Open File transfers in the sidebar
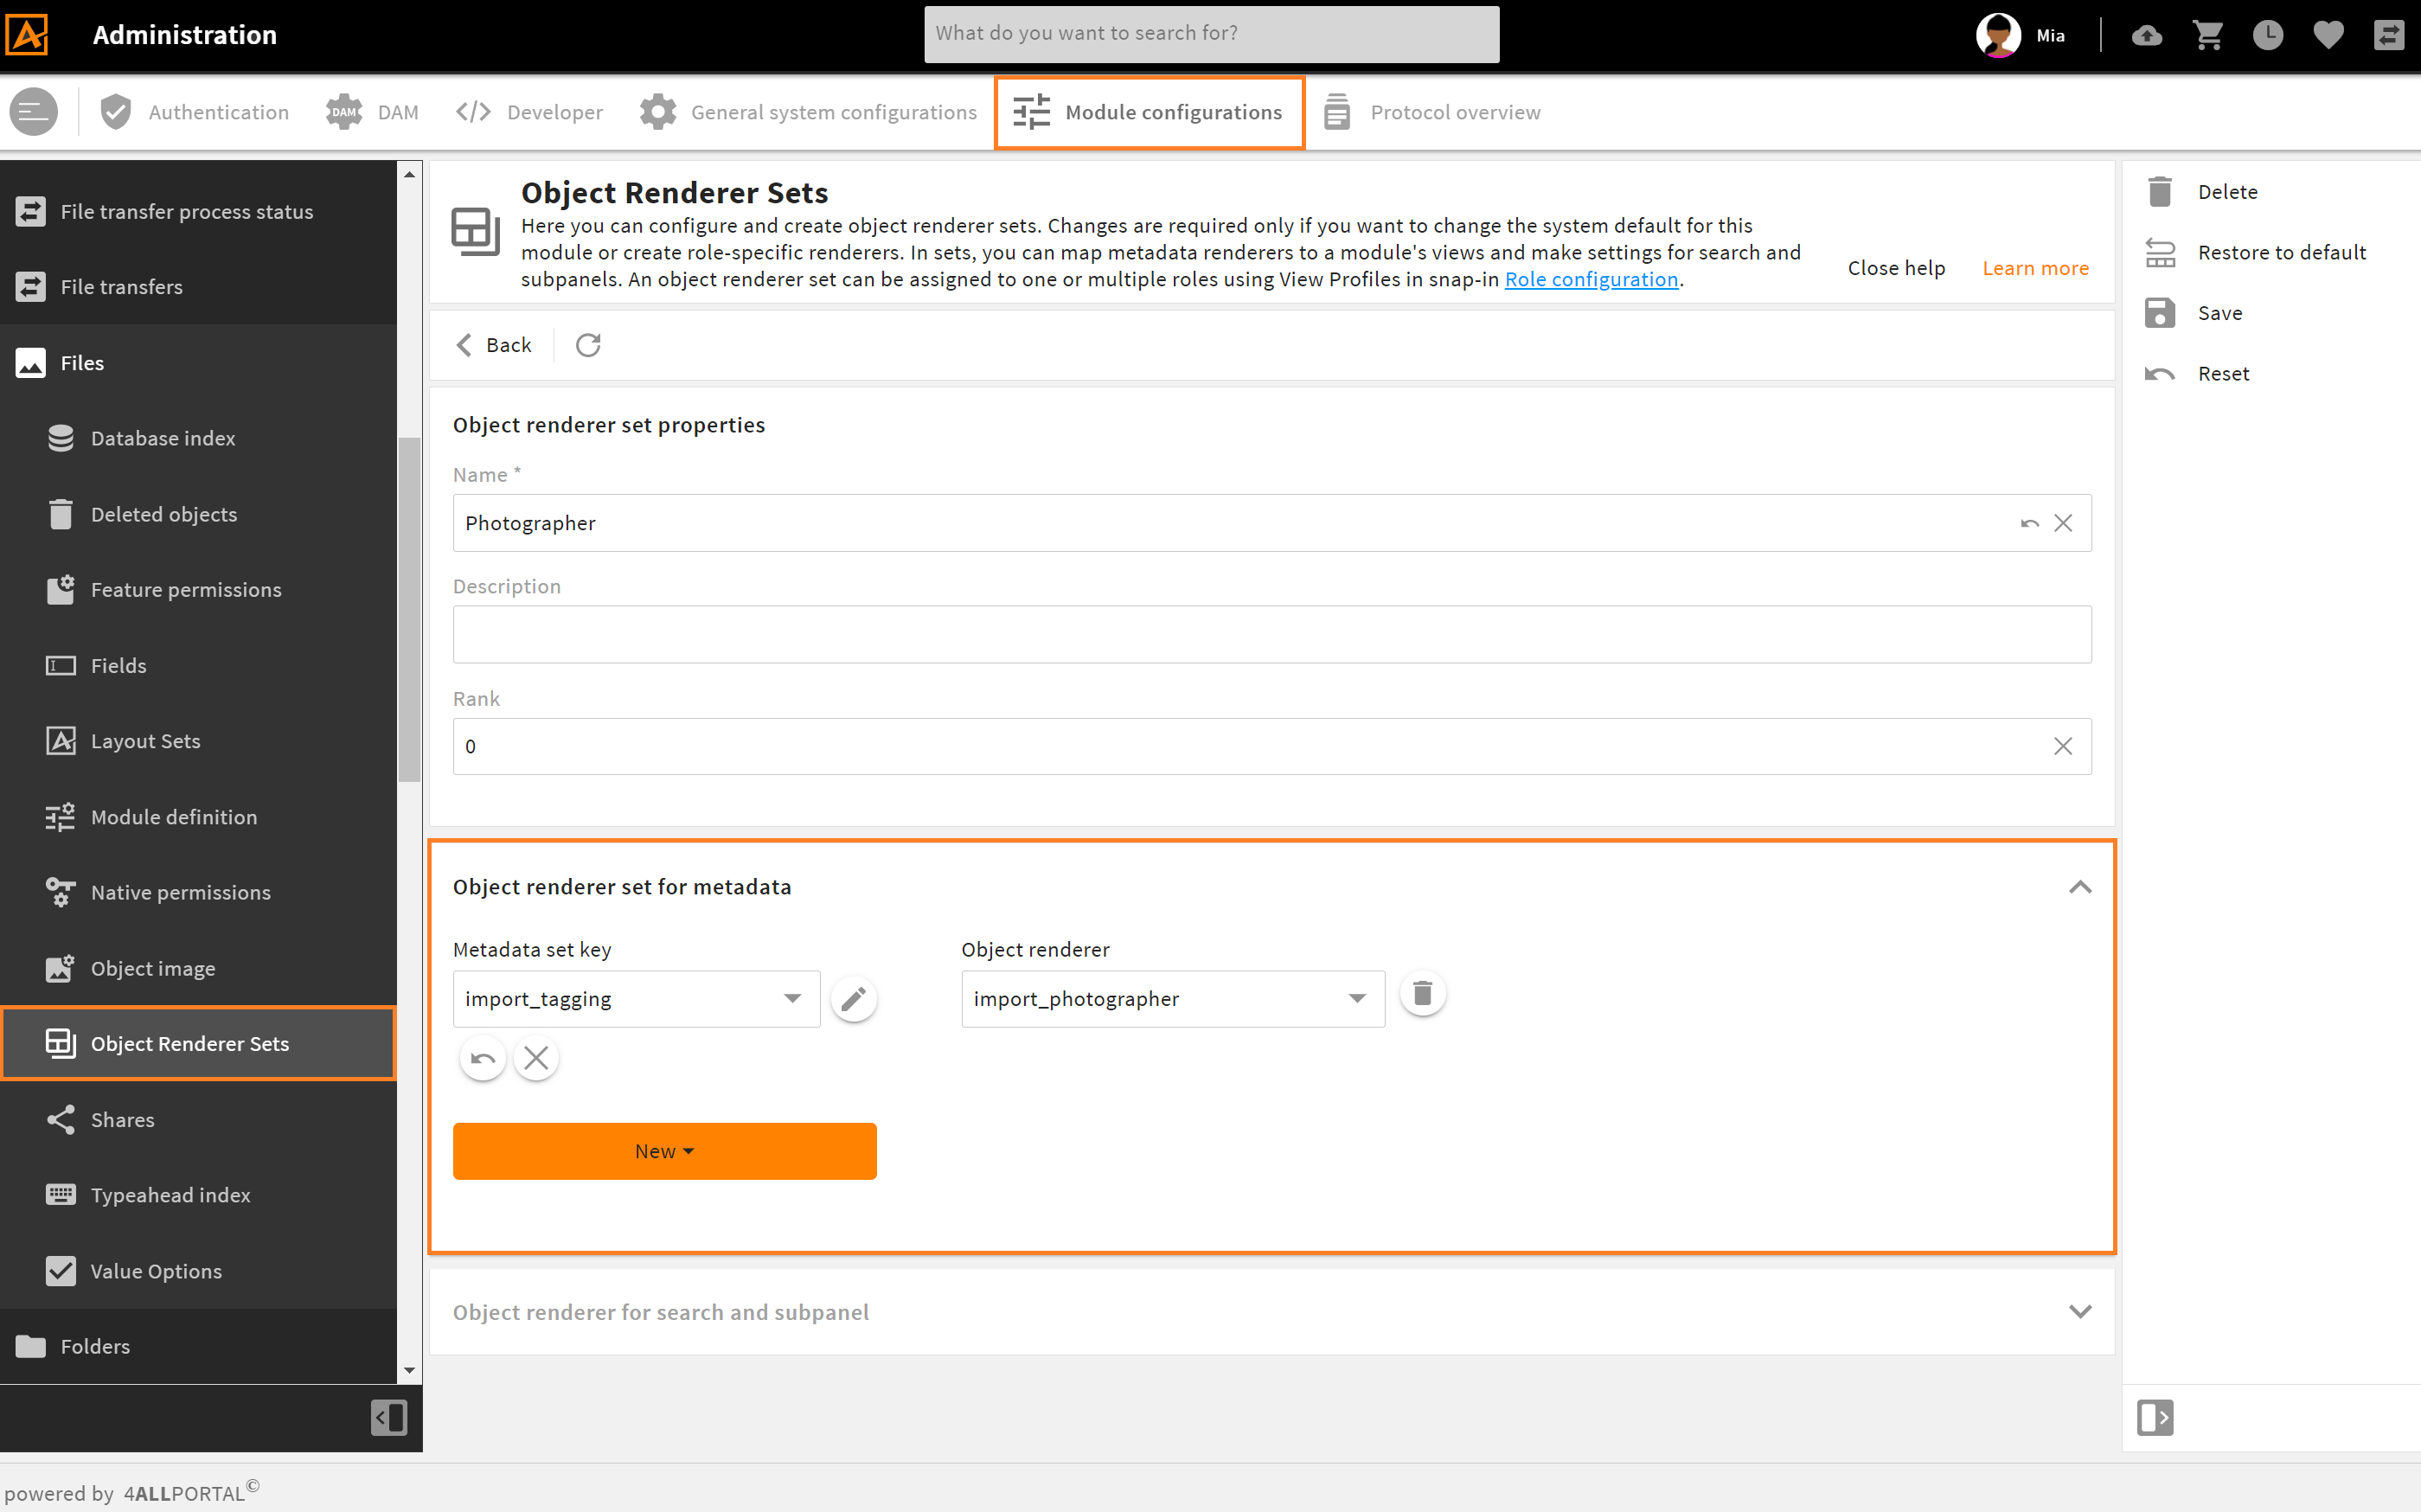 pos(198,287)
